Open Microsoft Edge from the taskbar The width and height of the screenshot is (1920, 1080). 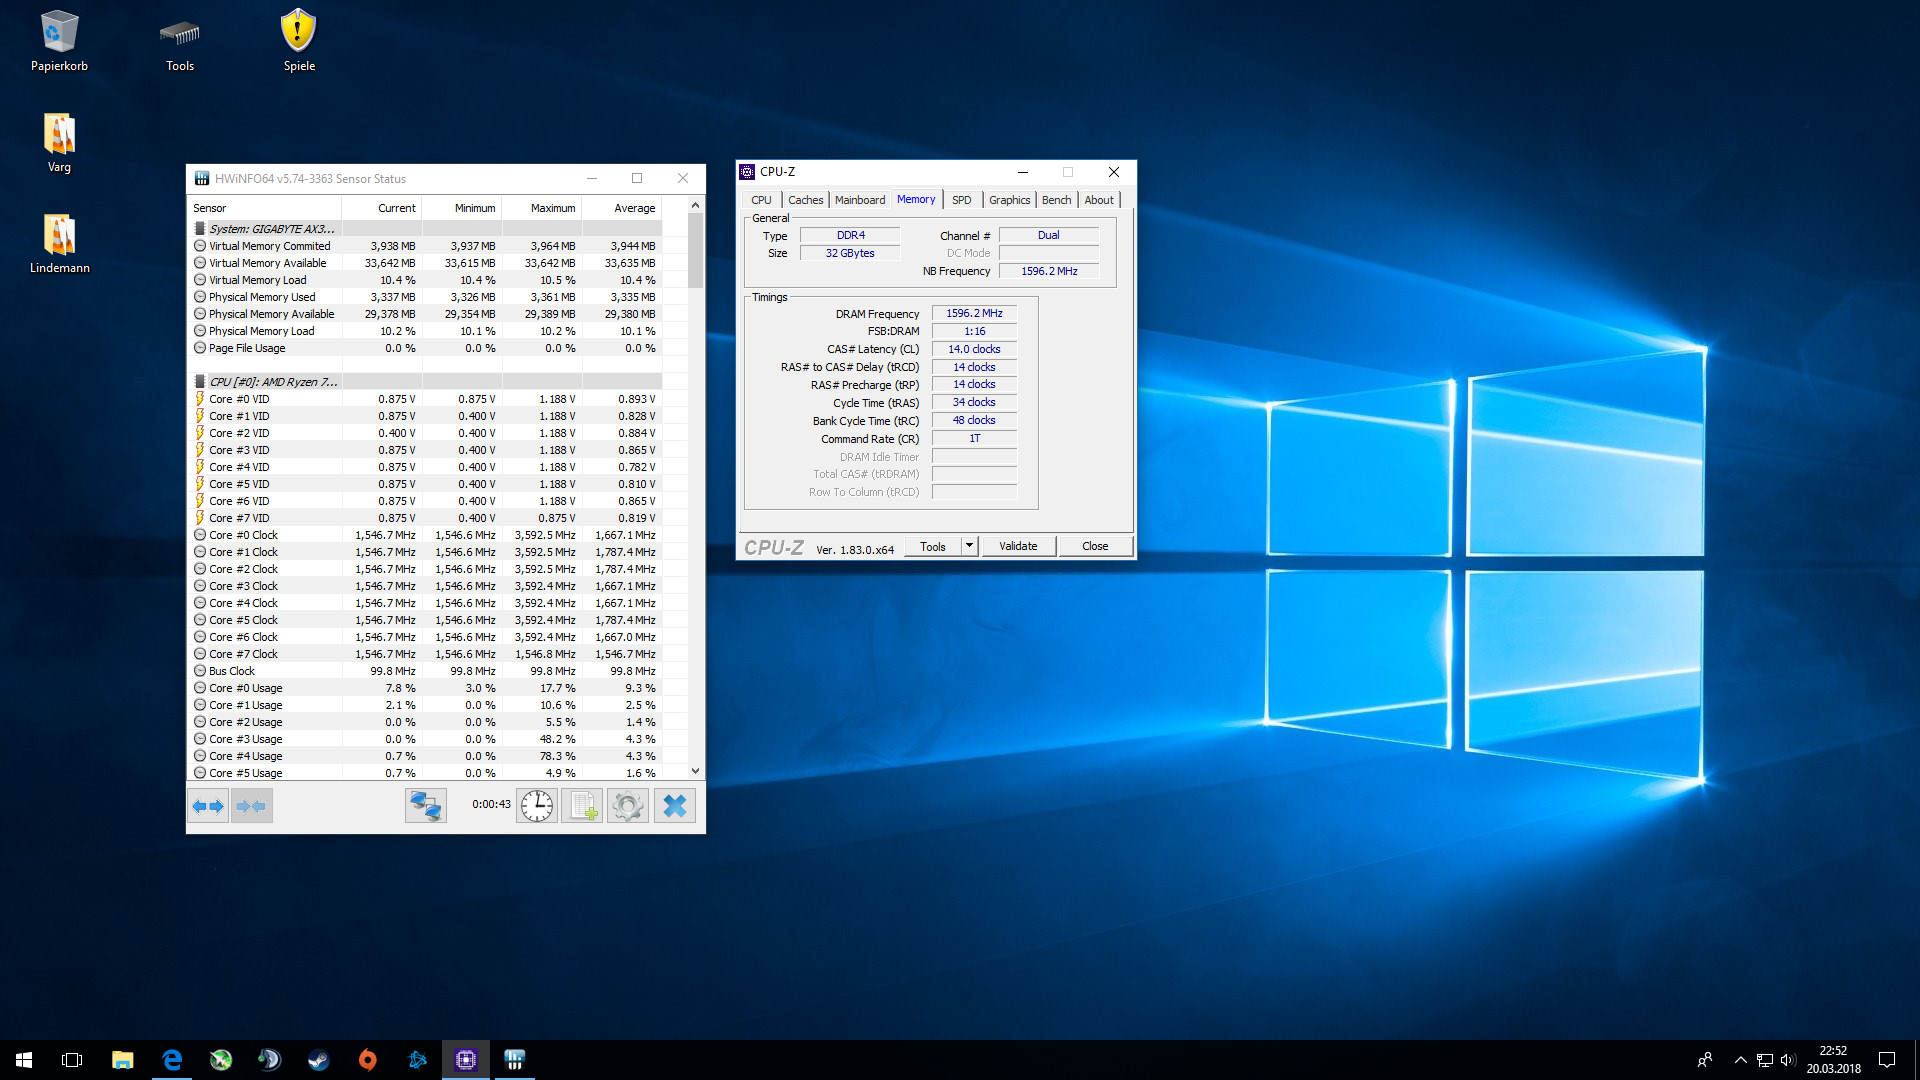(x=172, y=1060)
